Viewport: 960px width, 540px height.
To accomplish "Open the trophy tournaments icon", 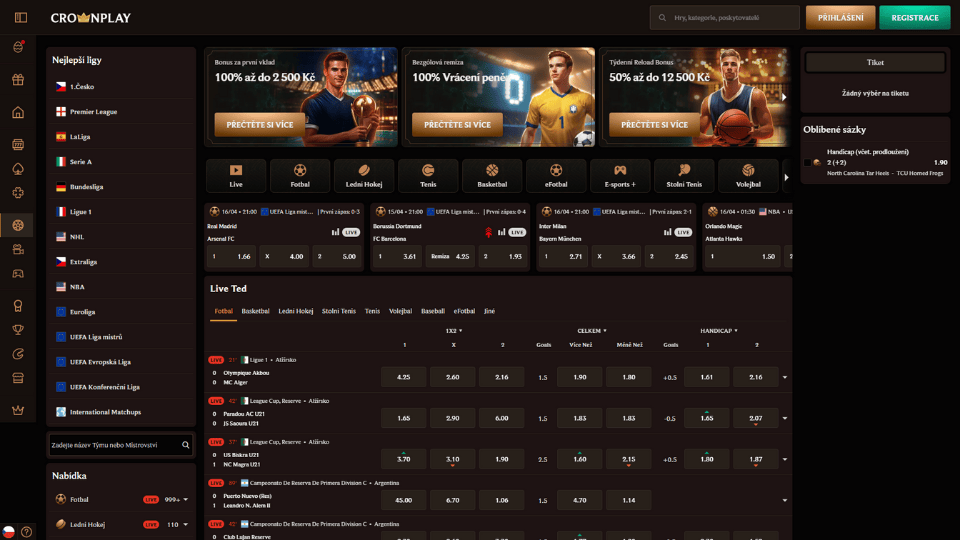I will (x=18, y=330).
